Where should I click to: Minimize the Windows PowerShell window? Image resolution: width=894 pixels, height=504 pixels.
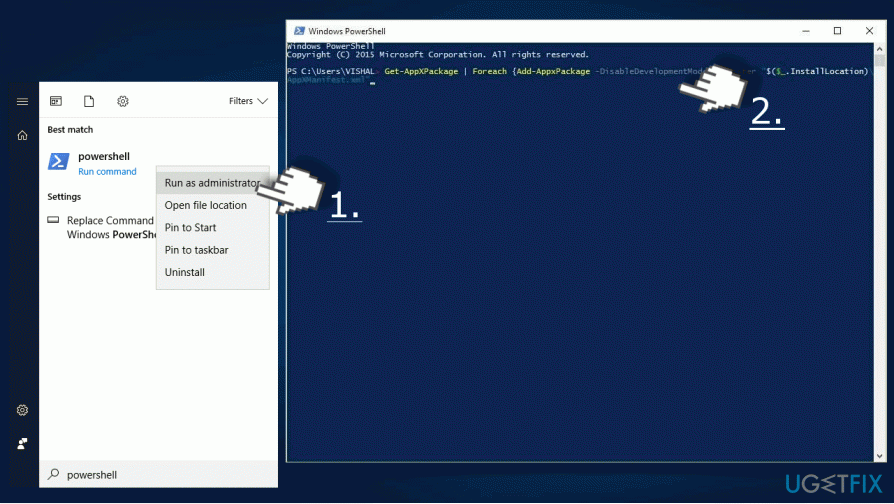pyautogui.click(x=806, y=31)
